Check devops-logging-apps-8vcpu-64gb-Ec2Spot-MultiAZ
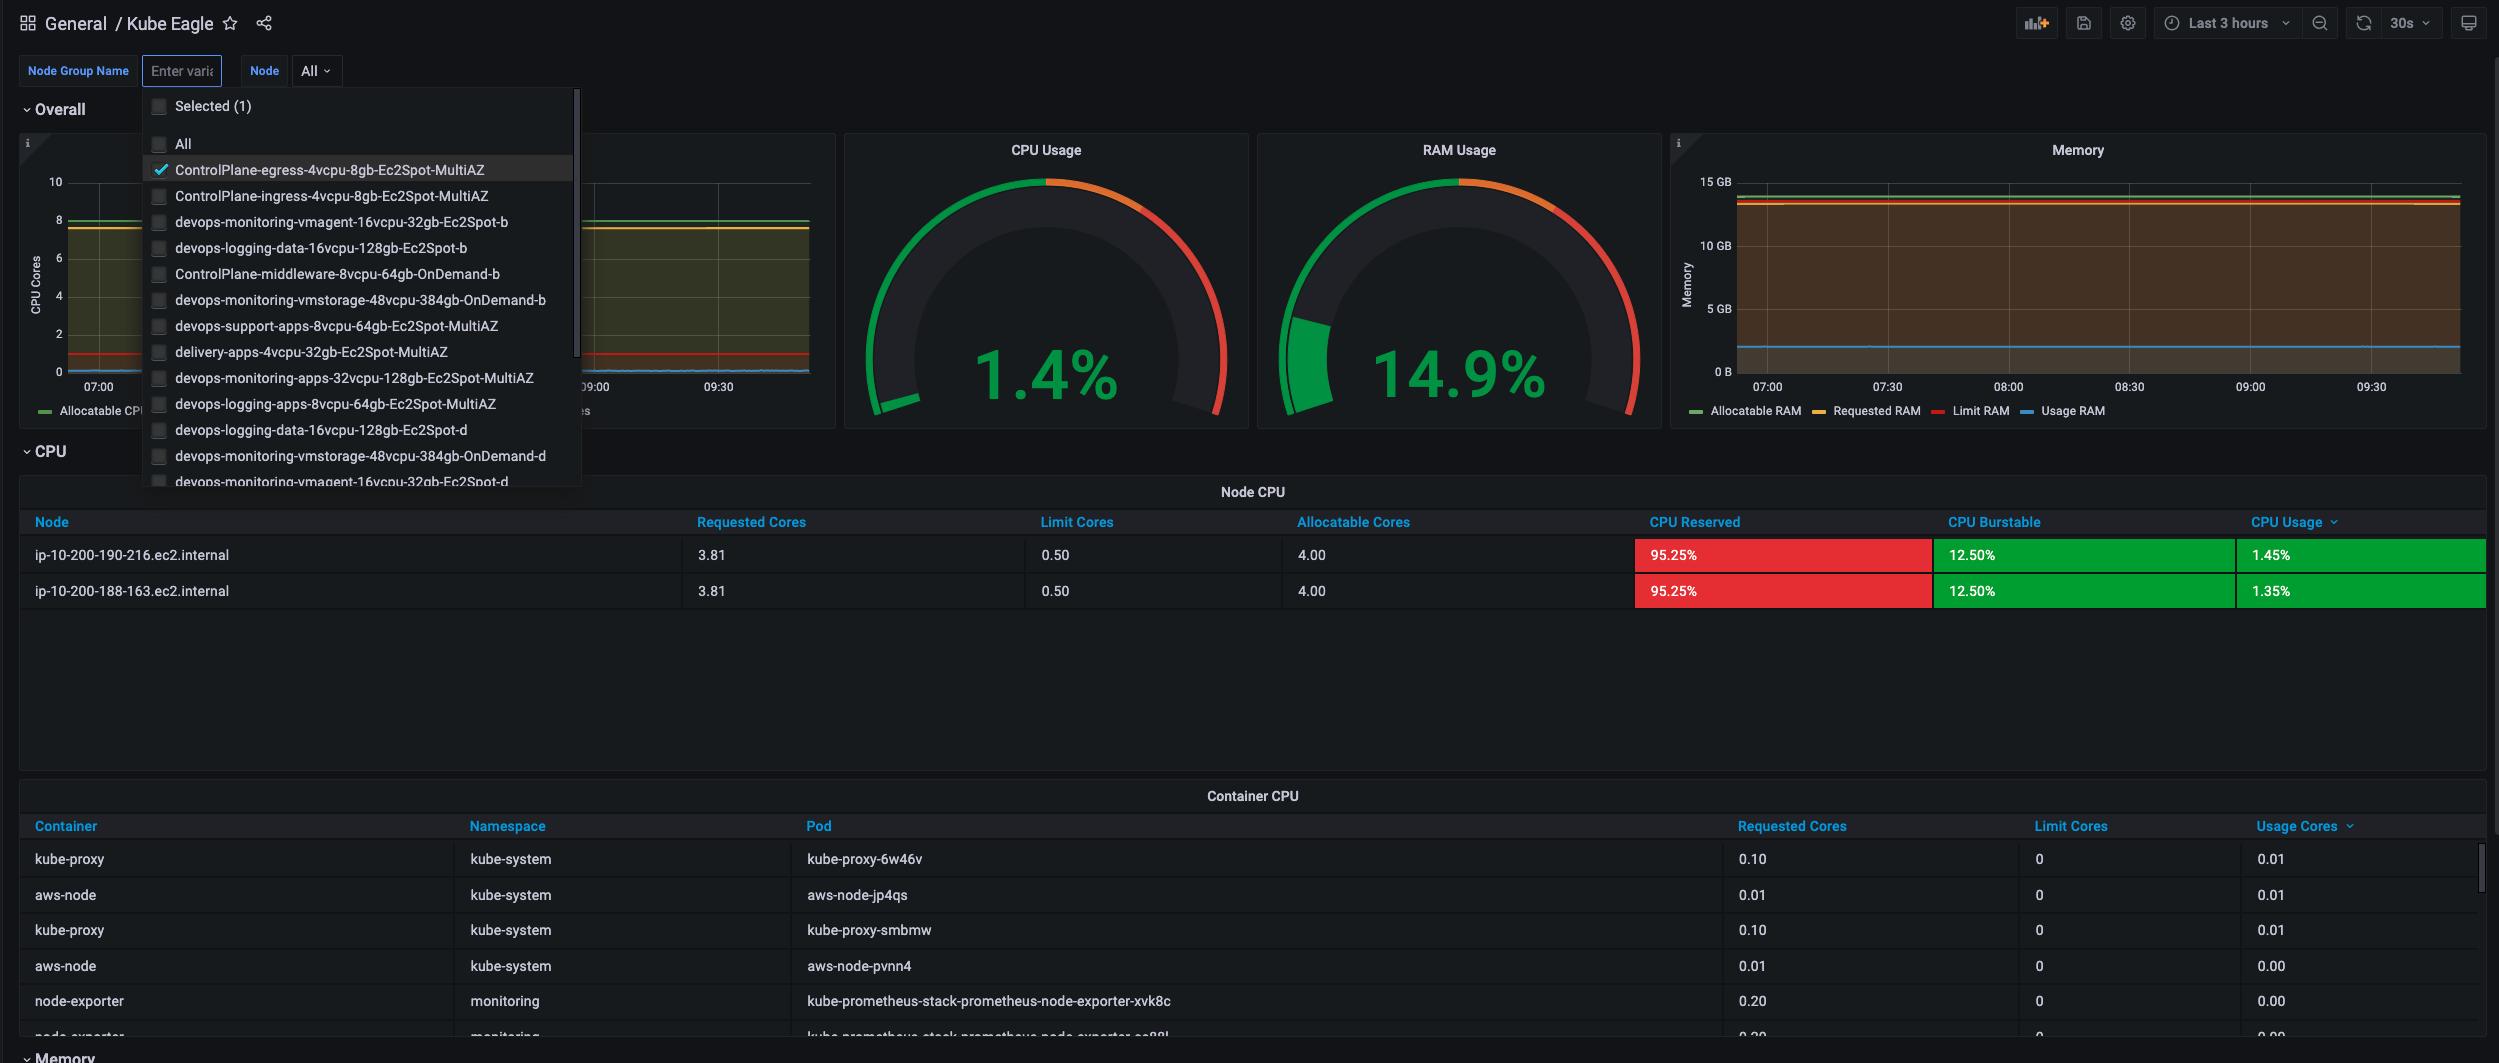Image resolution: width=2499 pixels, height=1063 pixels. [159, 404]
